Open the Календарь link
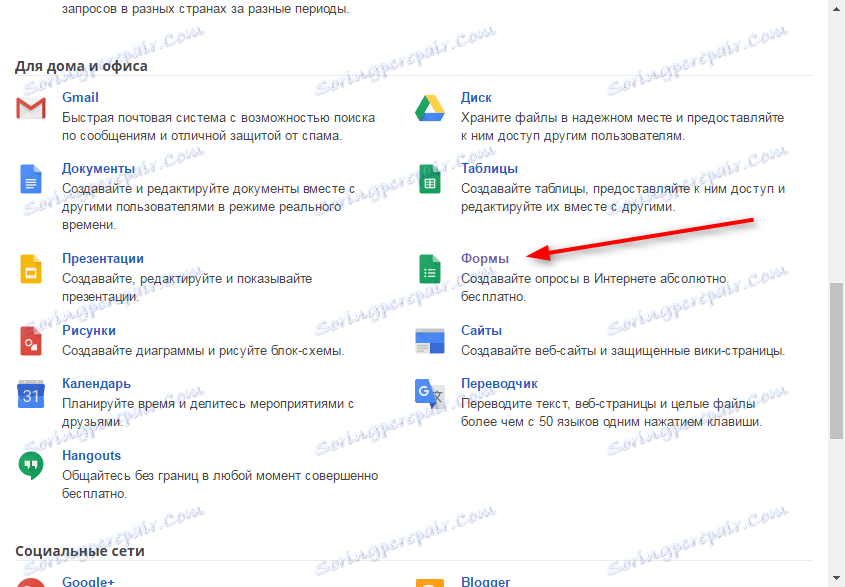The image size is (845, 587). [x=96, y=383]
